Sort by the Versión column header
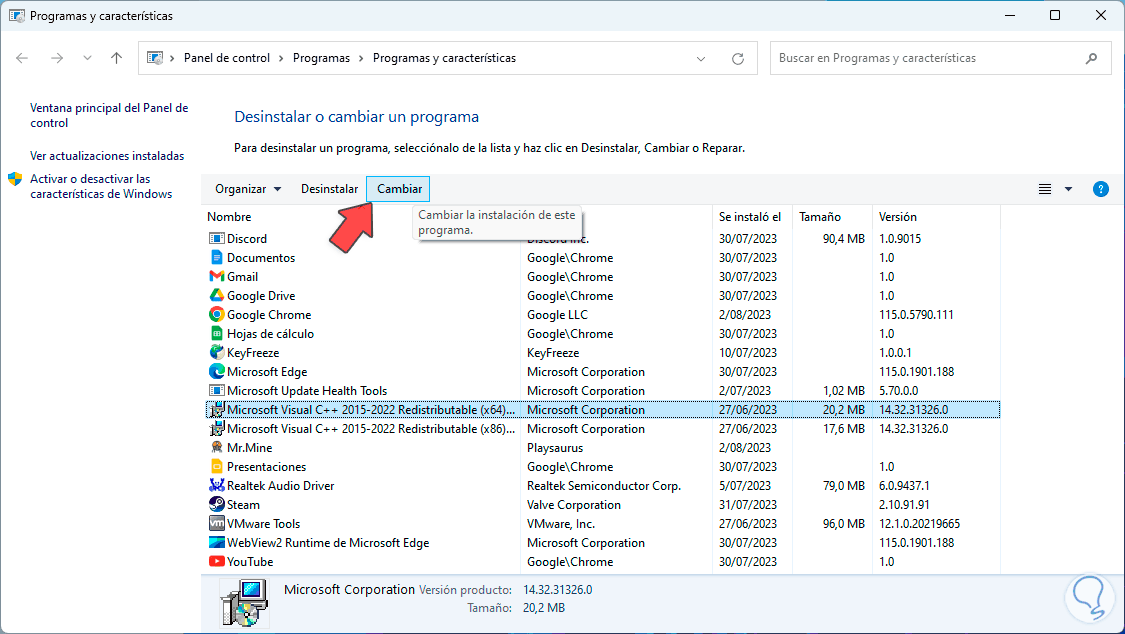 898,217
